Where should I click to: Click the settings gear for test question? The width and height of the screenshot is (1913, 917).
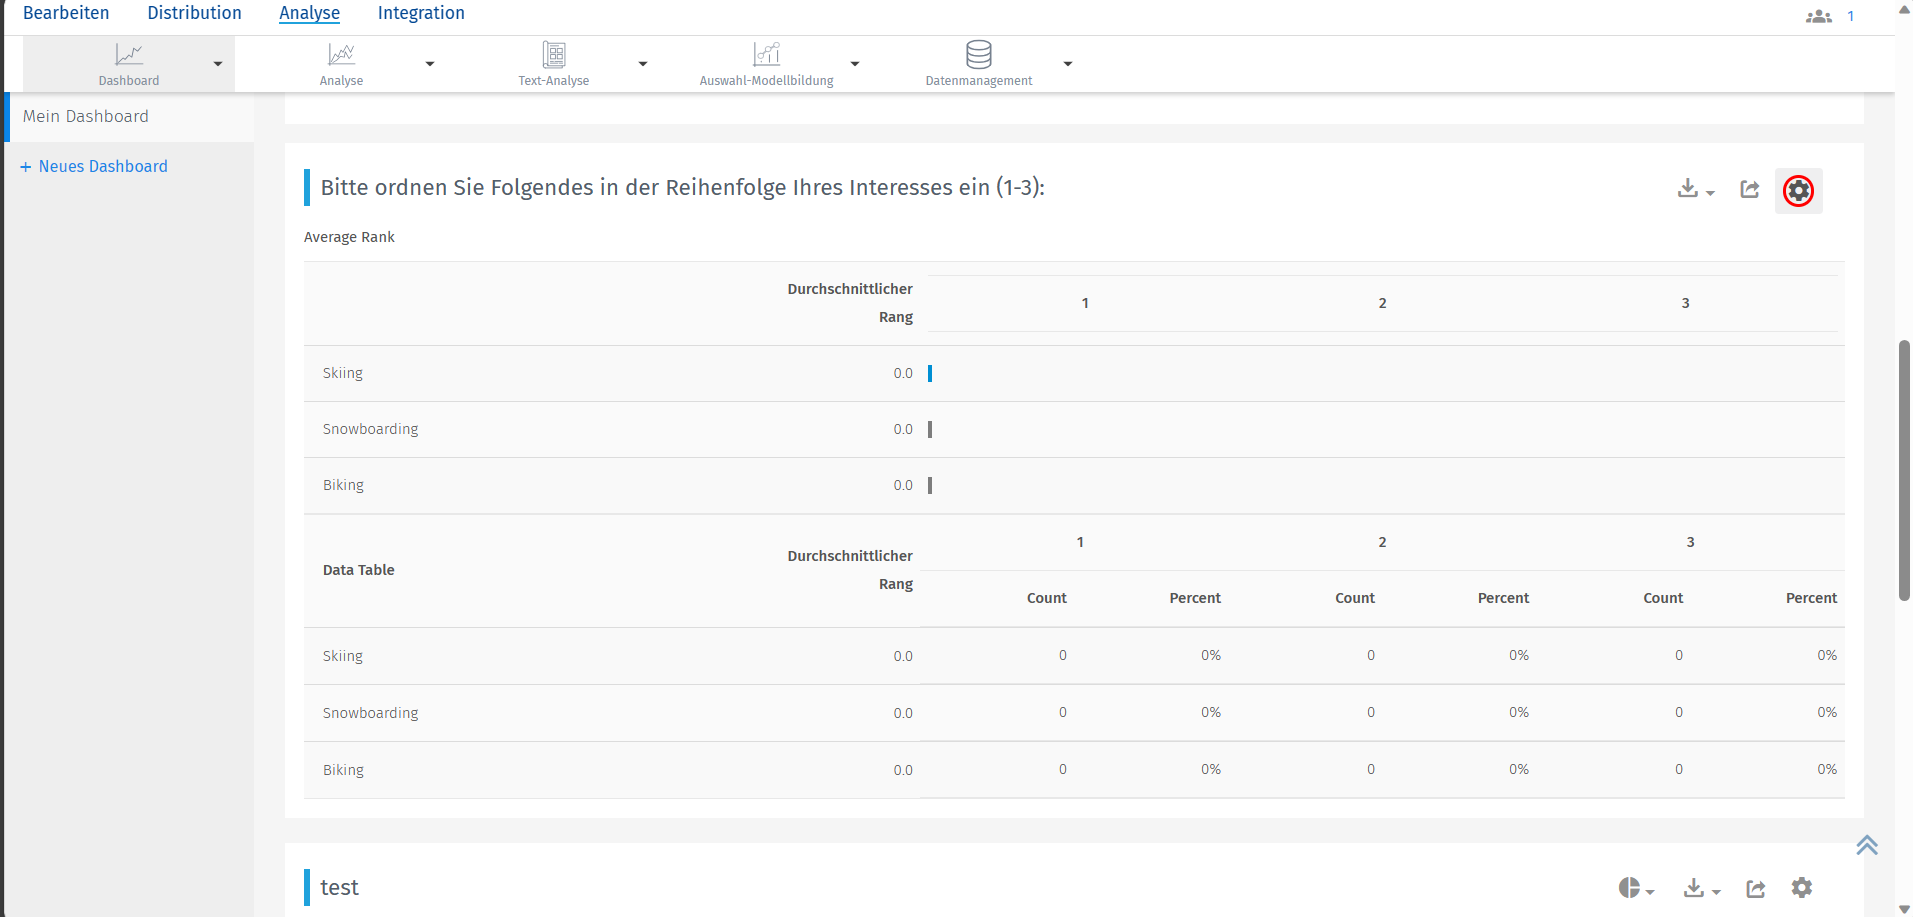pos(1801,887)
